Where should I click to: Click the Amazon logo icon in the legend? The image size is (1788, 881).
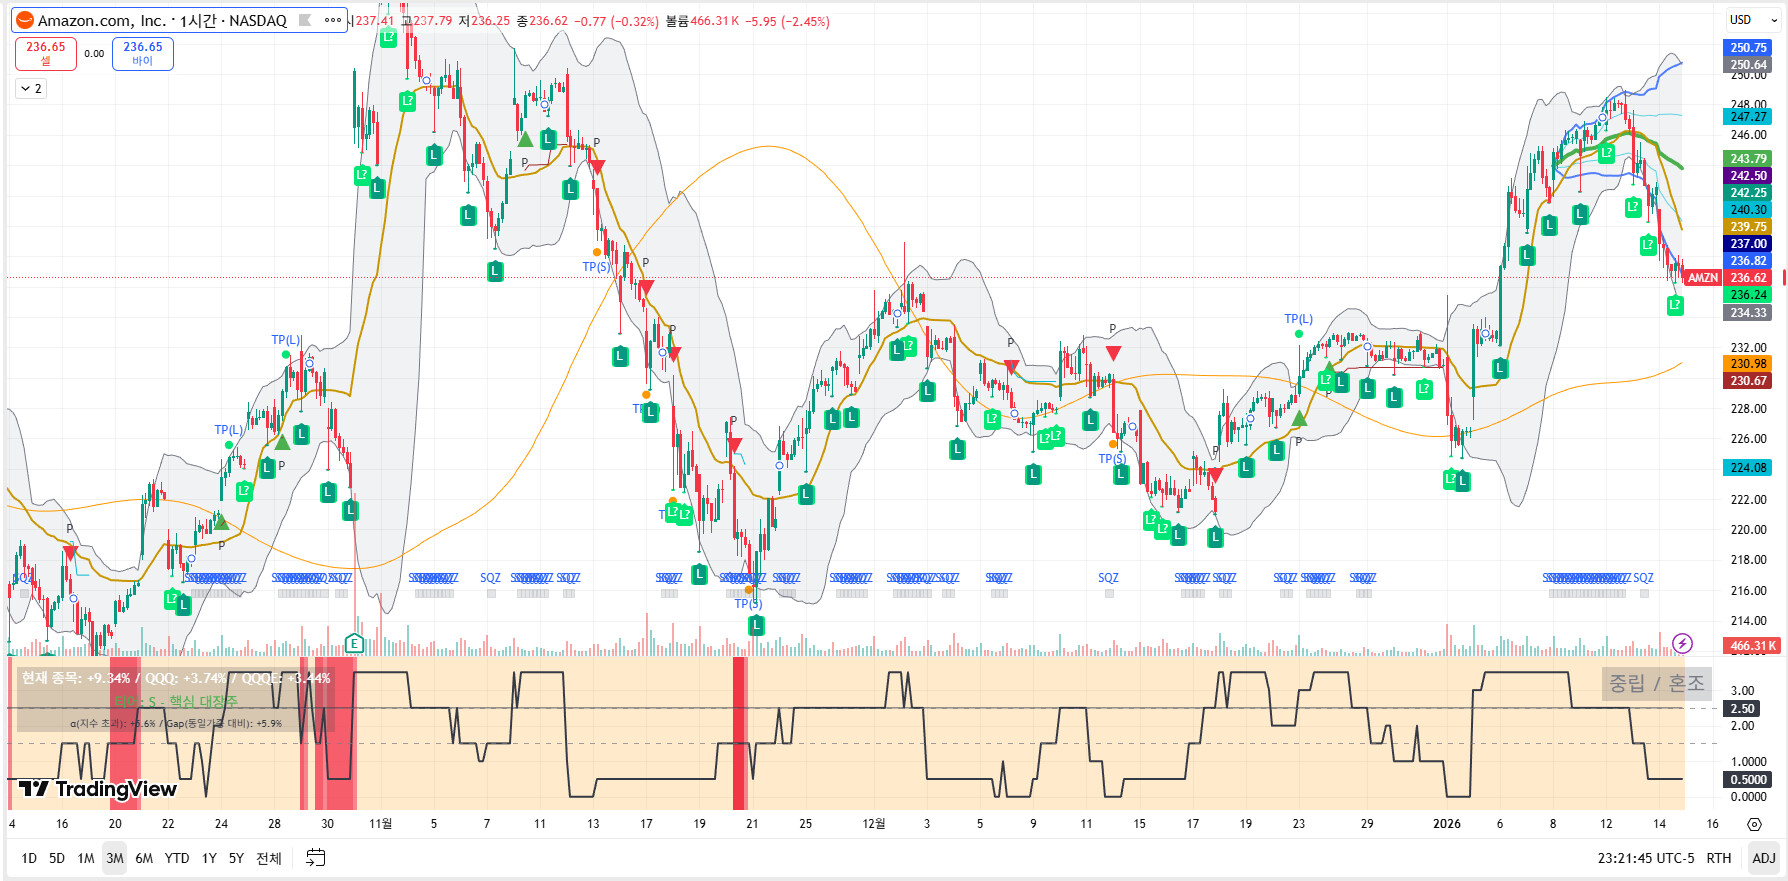25,20
